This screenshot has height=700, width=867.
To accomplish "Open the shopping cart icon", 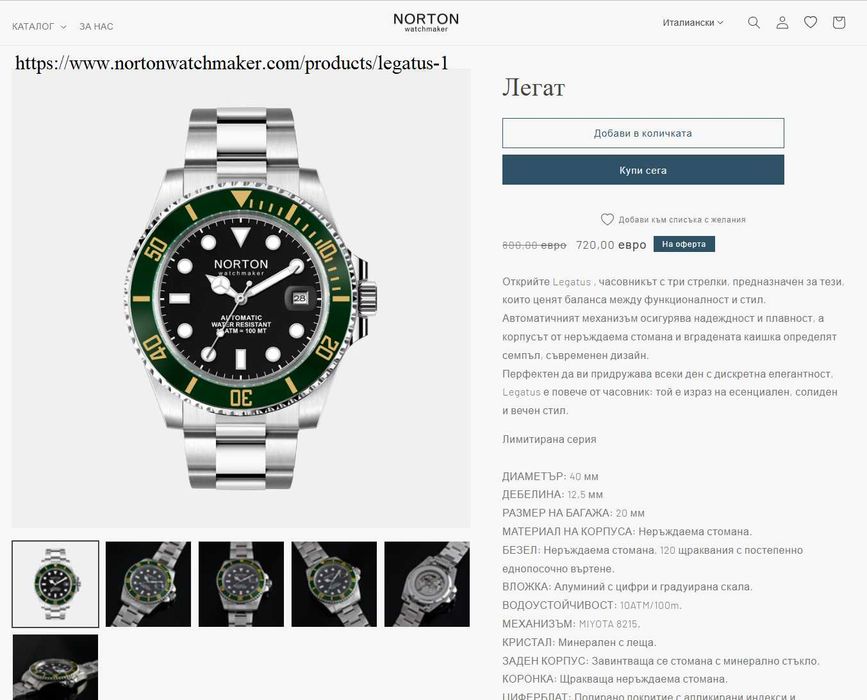I will [x=839, y=23].
